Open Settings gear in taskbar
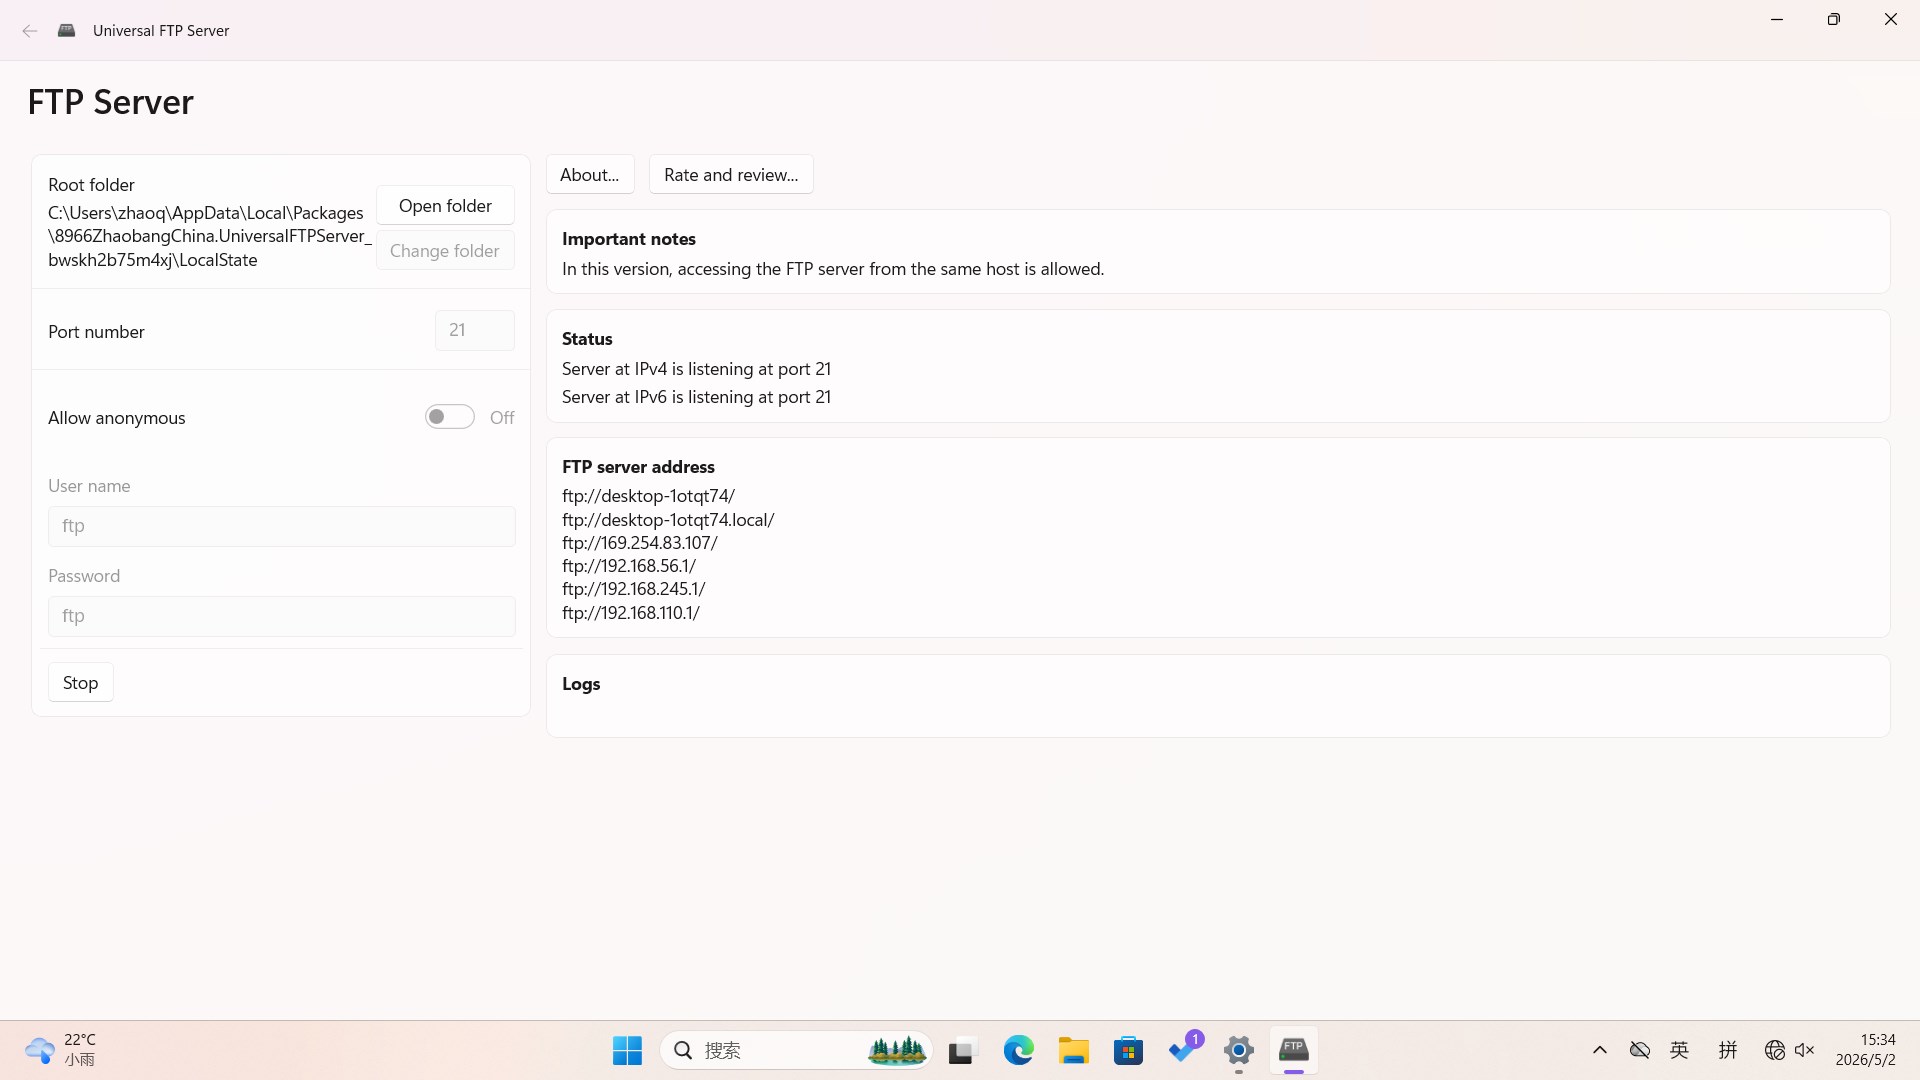 click(1239, 1050)
